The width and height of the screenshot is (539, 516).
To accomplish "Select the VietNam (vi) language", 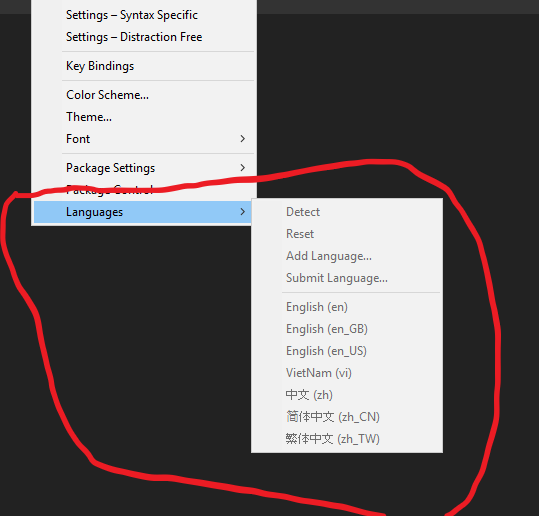I will click(x=347, y=373).
